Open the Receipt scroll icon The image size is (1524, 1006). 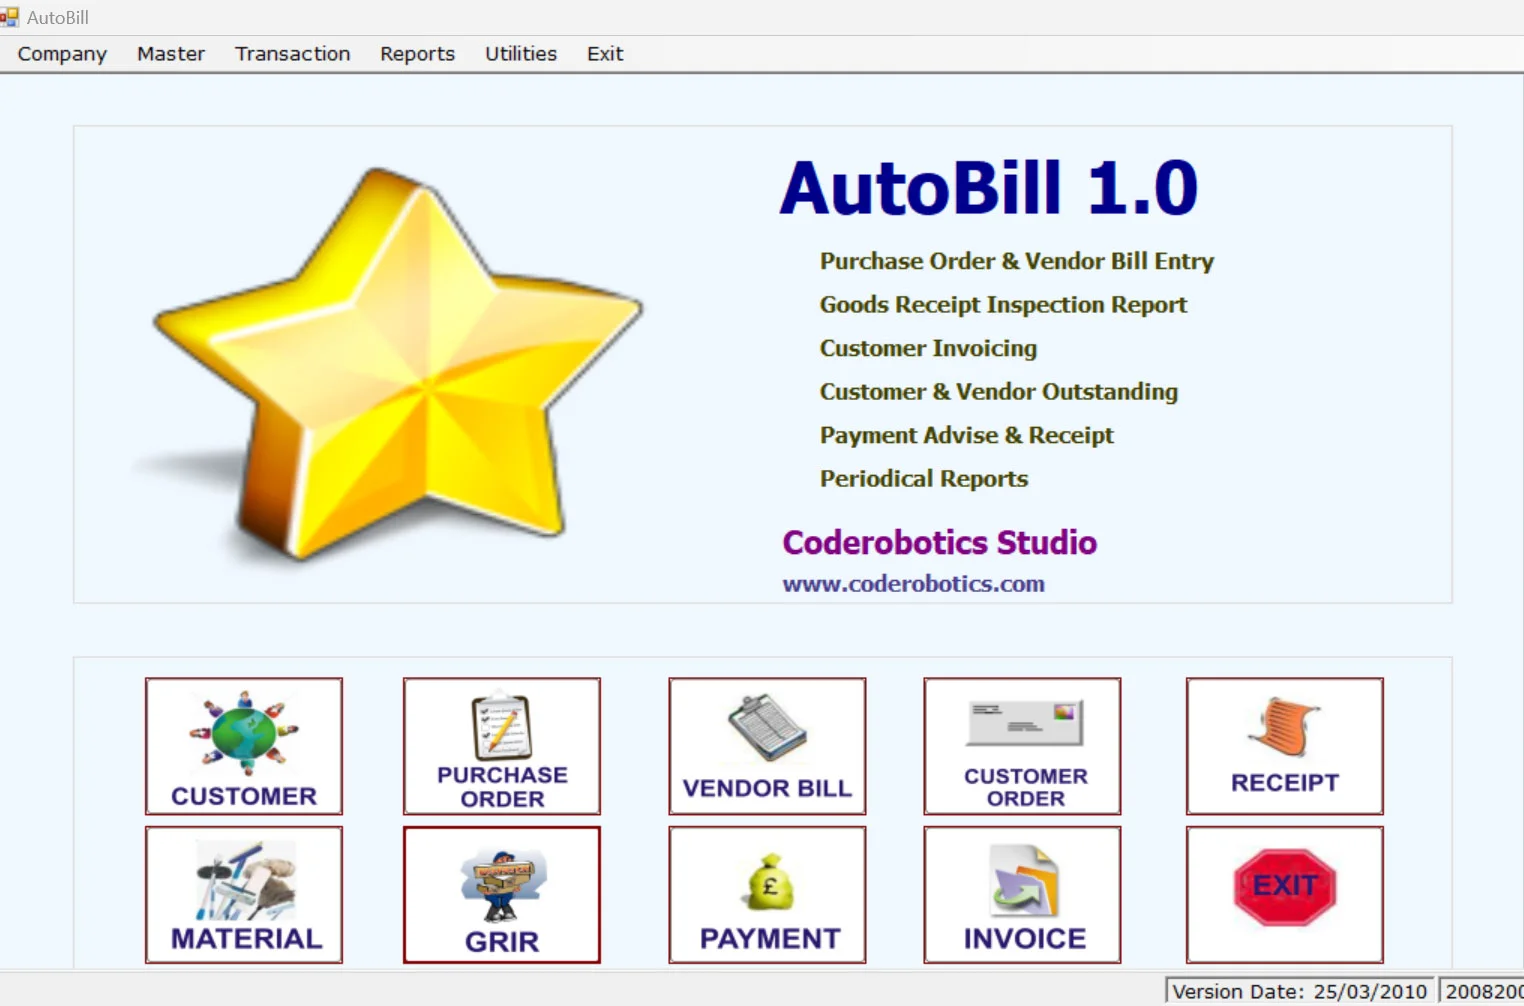click(1285, 746)
